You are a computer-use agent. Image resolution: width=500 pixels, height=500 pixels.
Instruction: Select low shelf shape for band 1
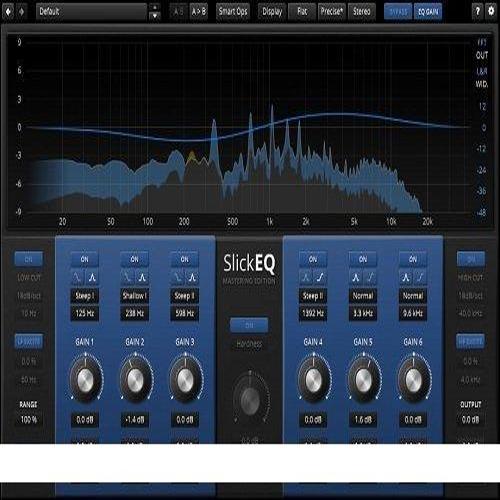point(77,277)
